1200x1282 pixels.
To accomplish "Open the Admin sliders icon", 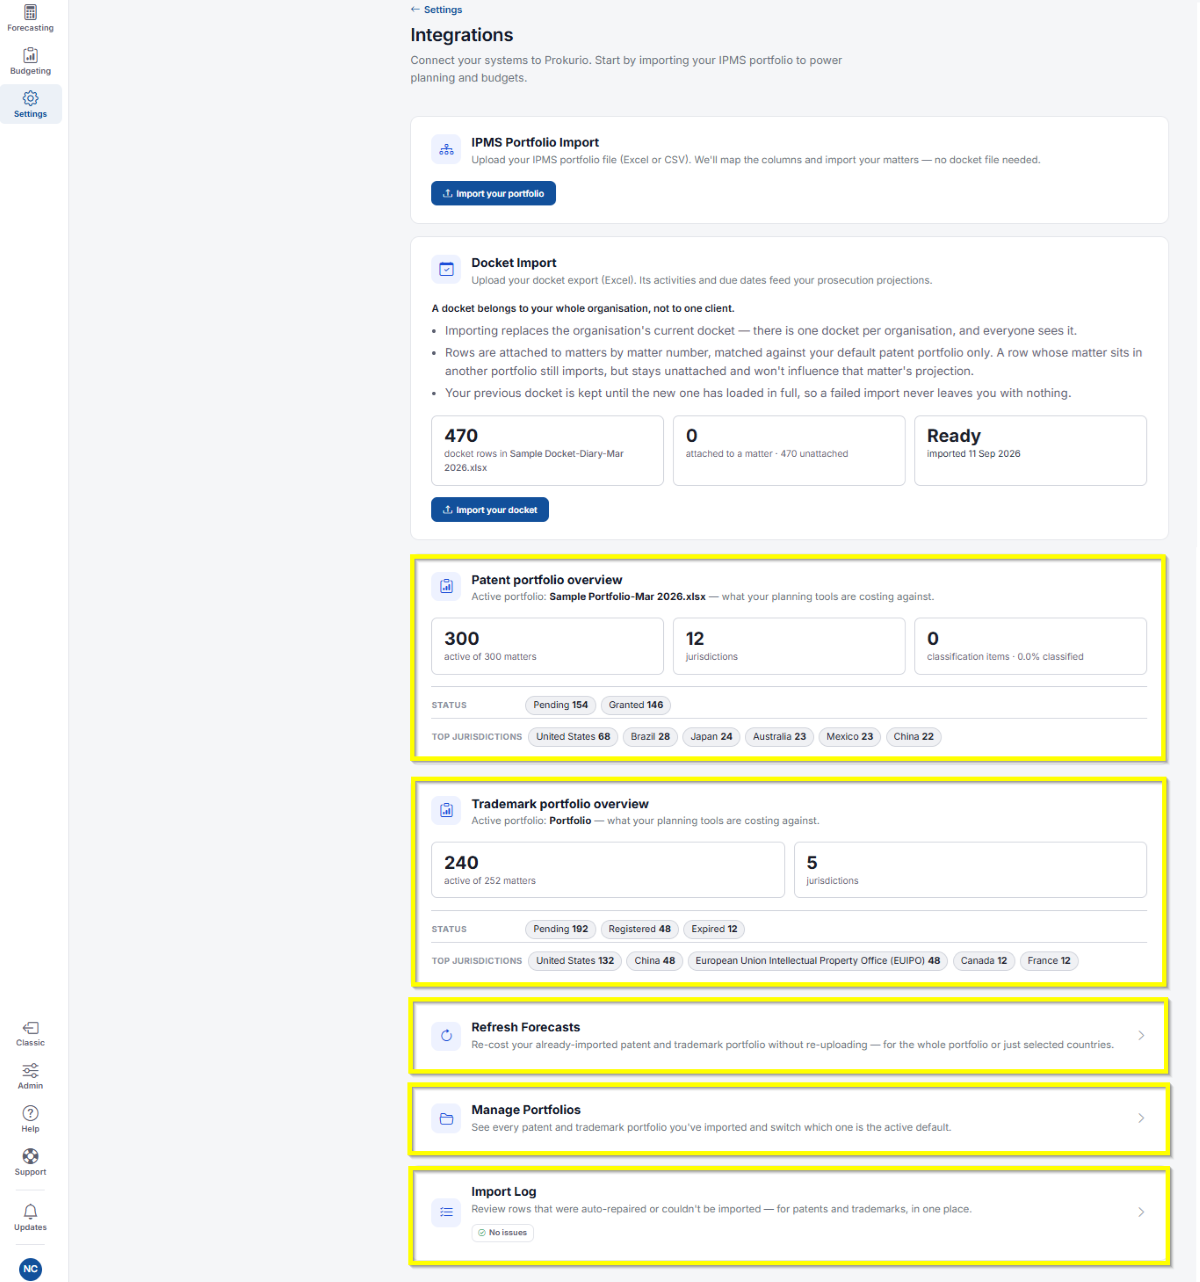I will click(30, 1076).
